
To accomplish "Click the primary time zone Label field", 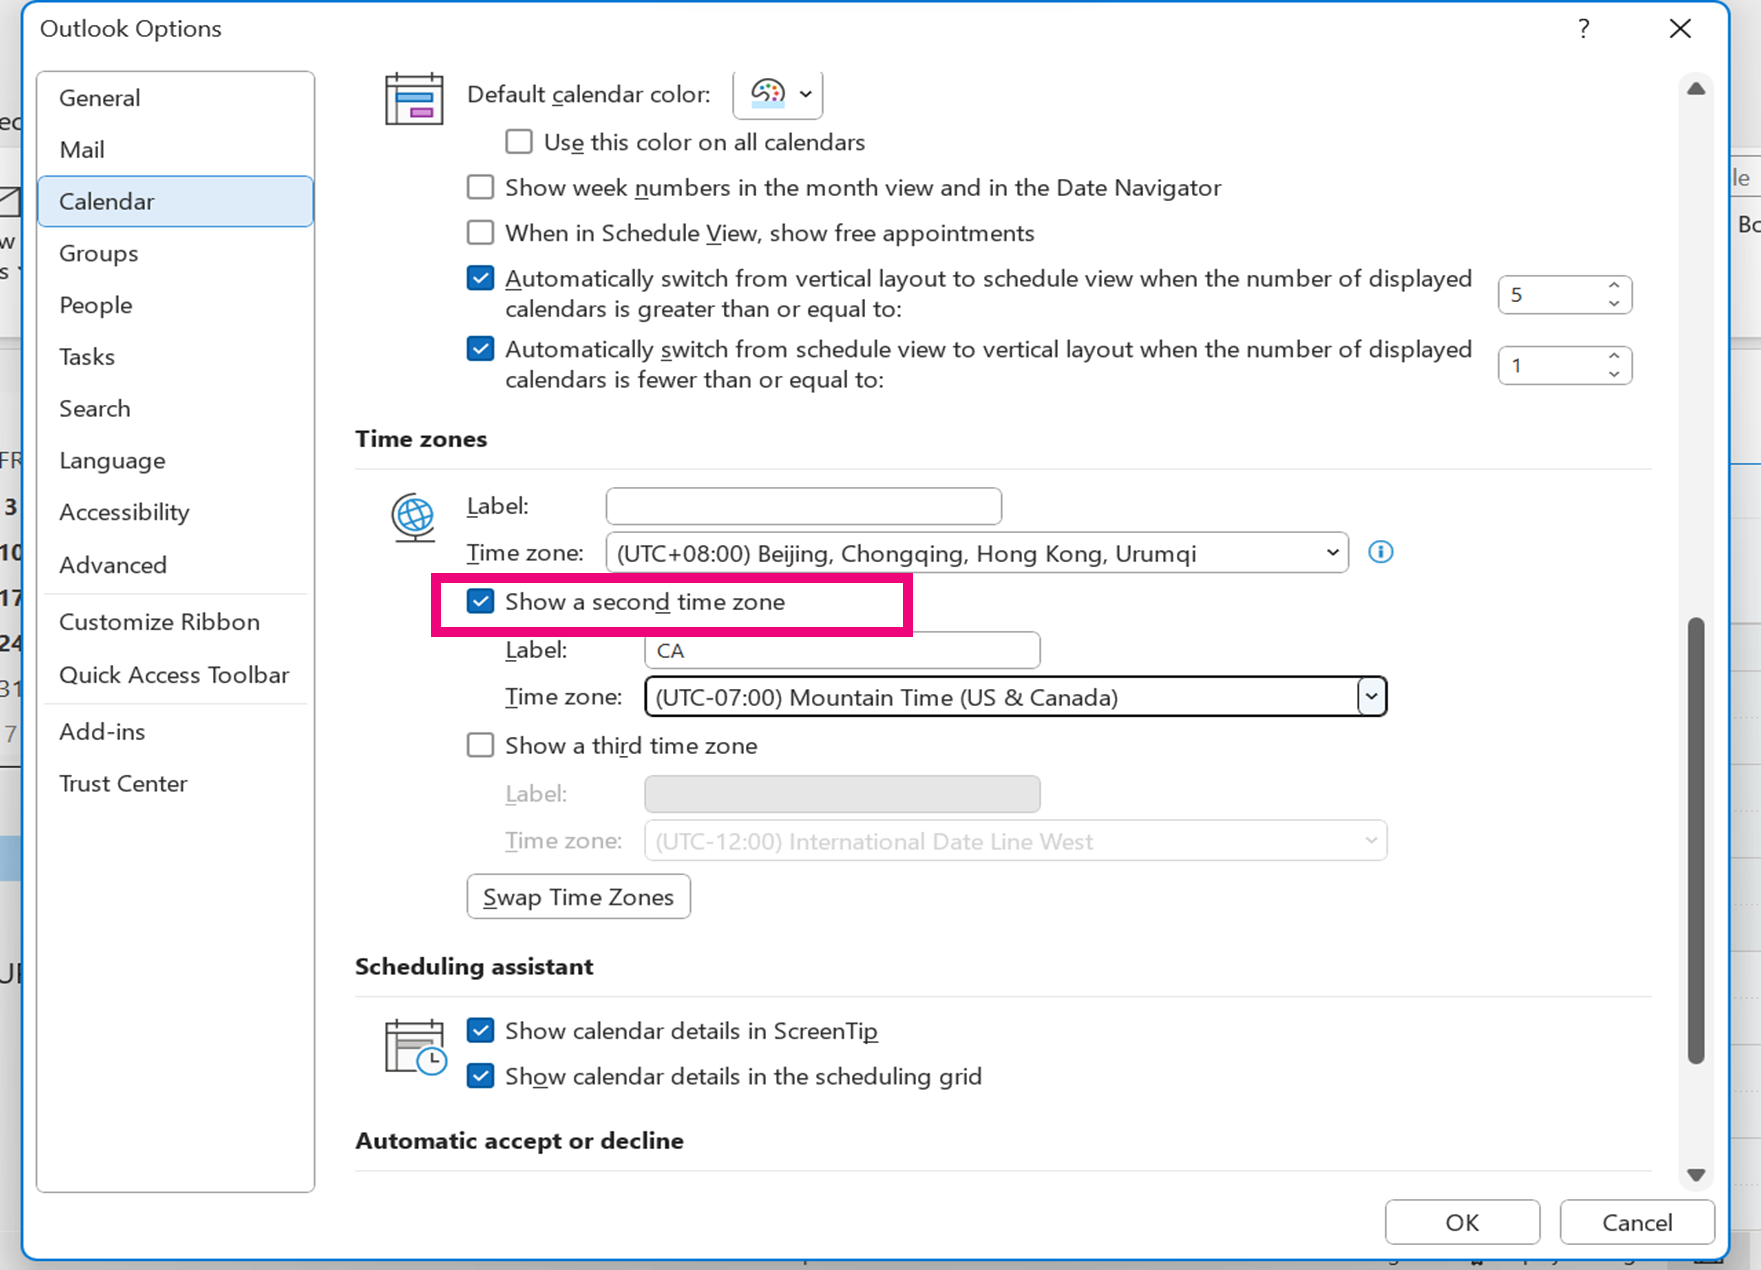I will click(x=803, y=506).
